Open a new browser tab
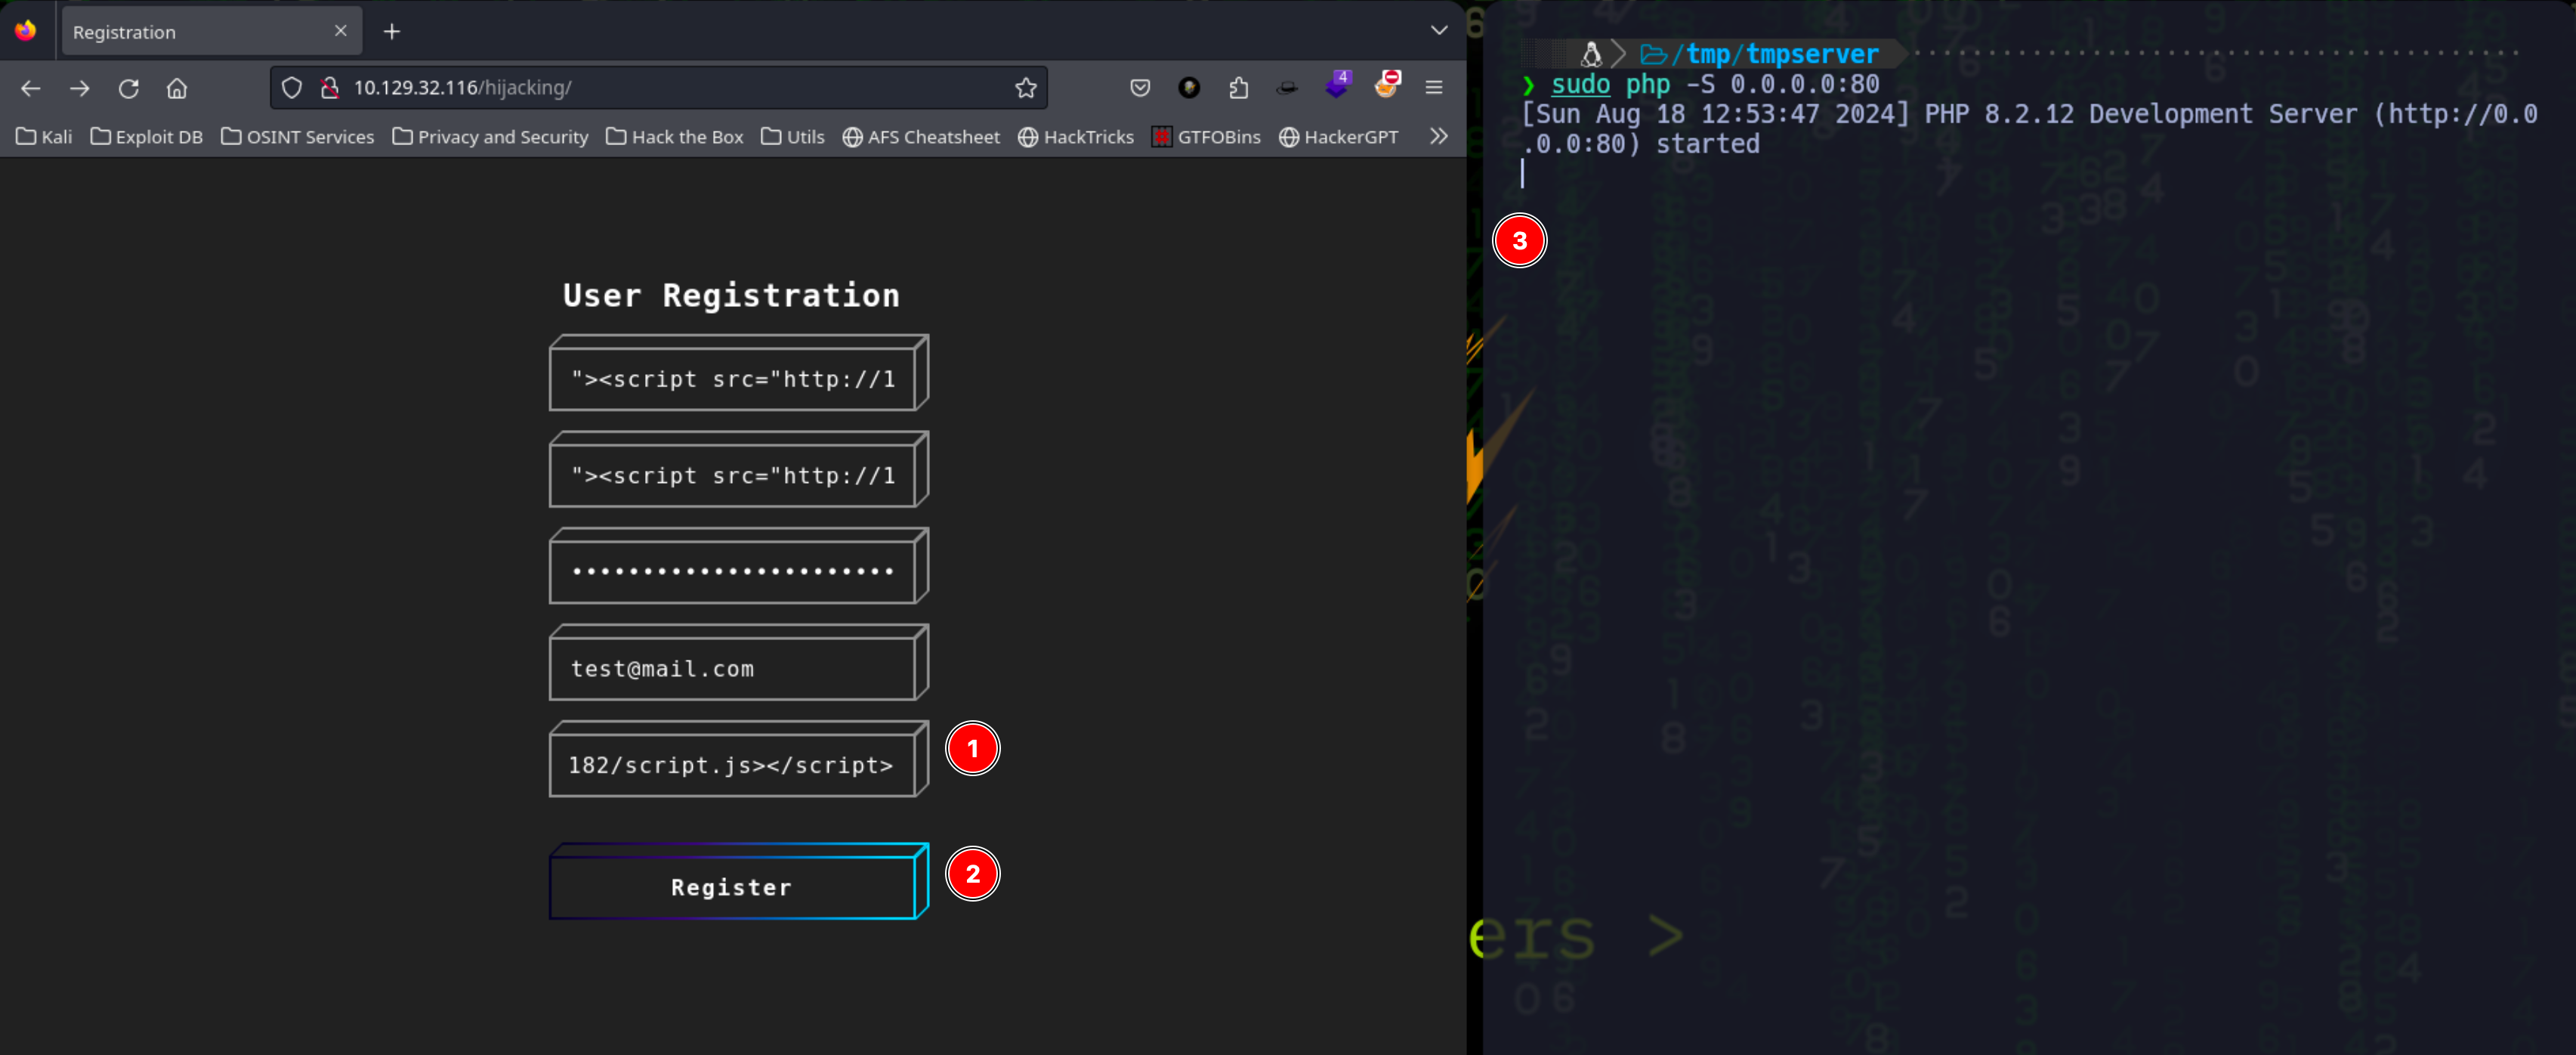Image resolution: width=2576 pixels, height=1055 pixels. pyautogui.click(x=392, y=32)
